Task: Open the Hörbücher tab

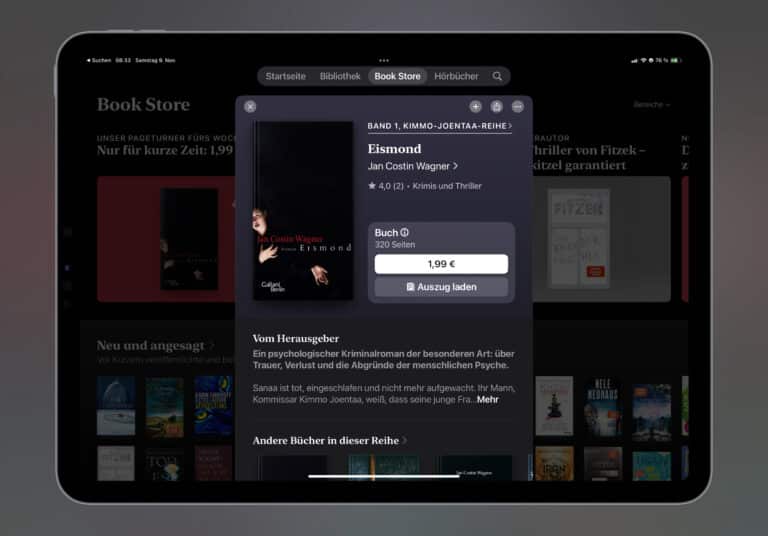Action: point(456,76)
